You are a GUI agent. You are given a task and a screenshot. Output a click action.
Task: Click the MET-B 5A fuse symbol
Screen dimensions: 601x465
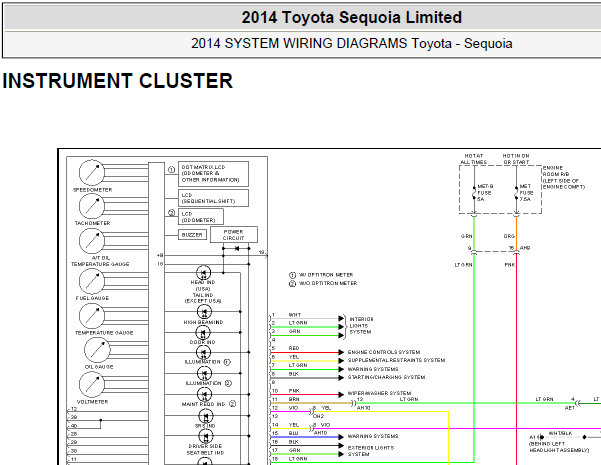coord(474,192)
